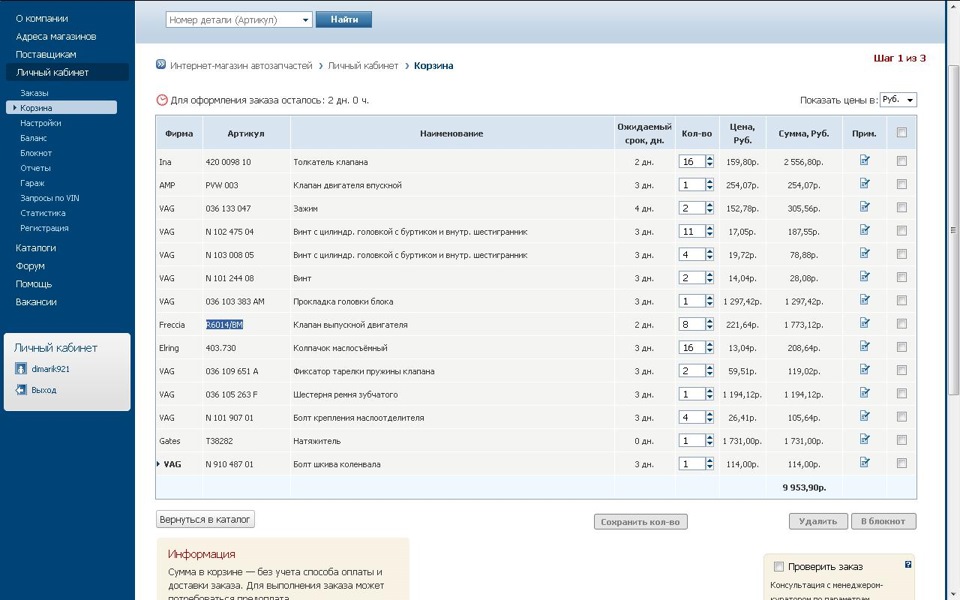The height and width of the screenshot is (600, 960).
Task: Click the help icon near Проверить заказ
Action: 908,565
